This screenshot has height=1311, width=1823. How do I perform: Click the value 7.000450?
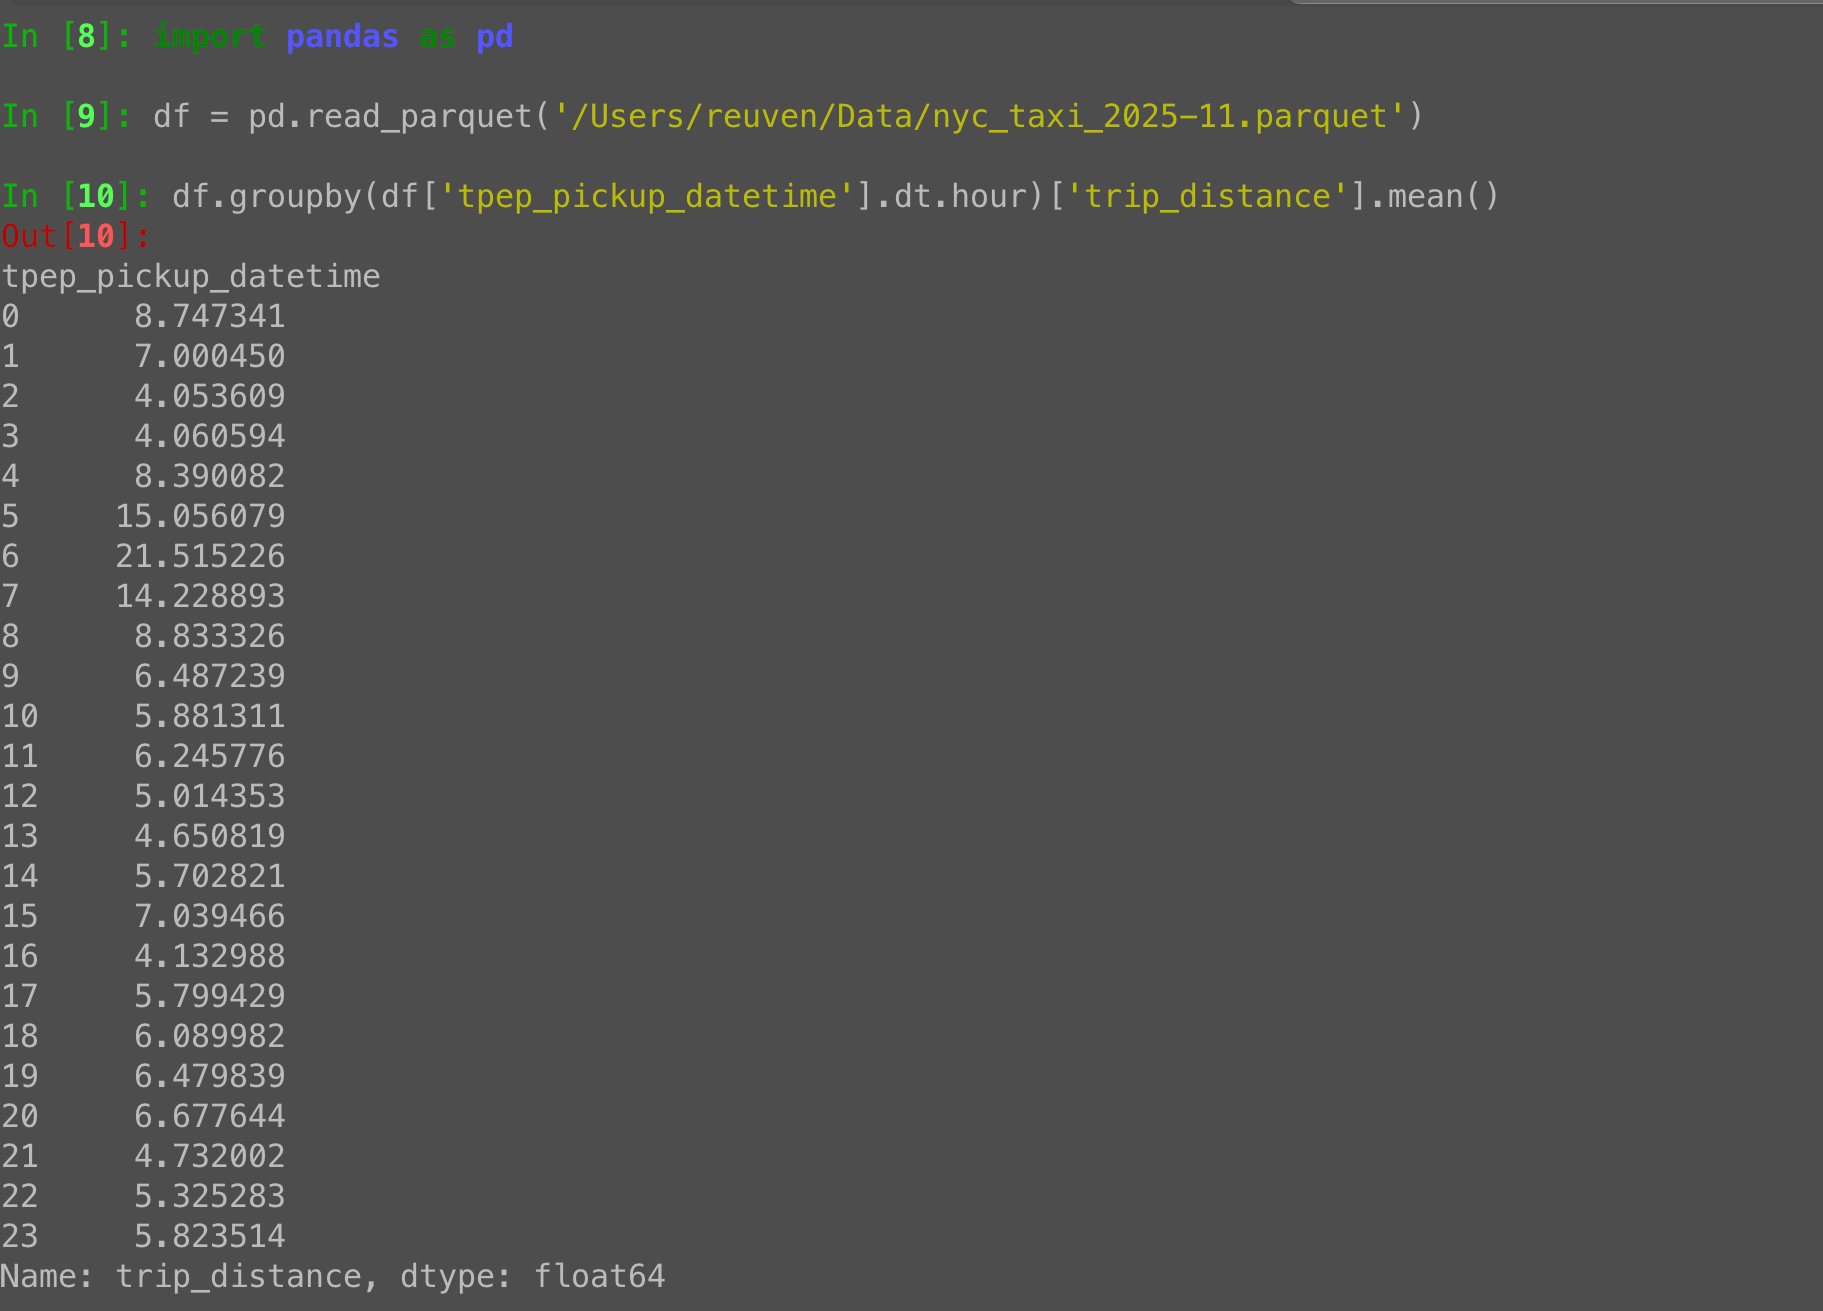[210, 357]
